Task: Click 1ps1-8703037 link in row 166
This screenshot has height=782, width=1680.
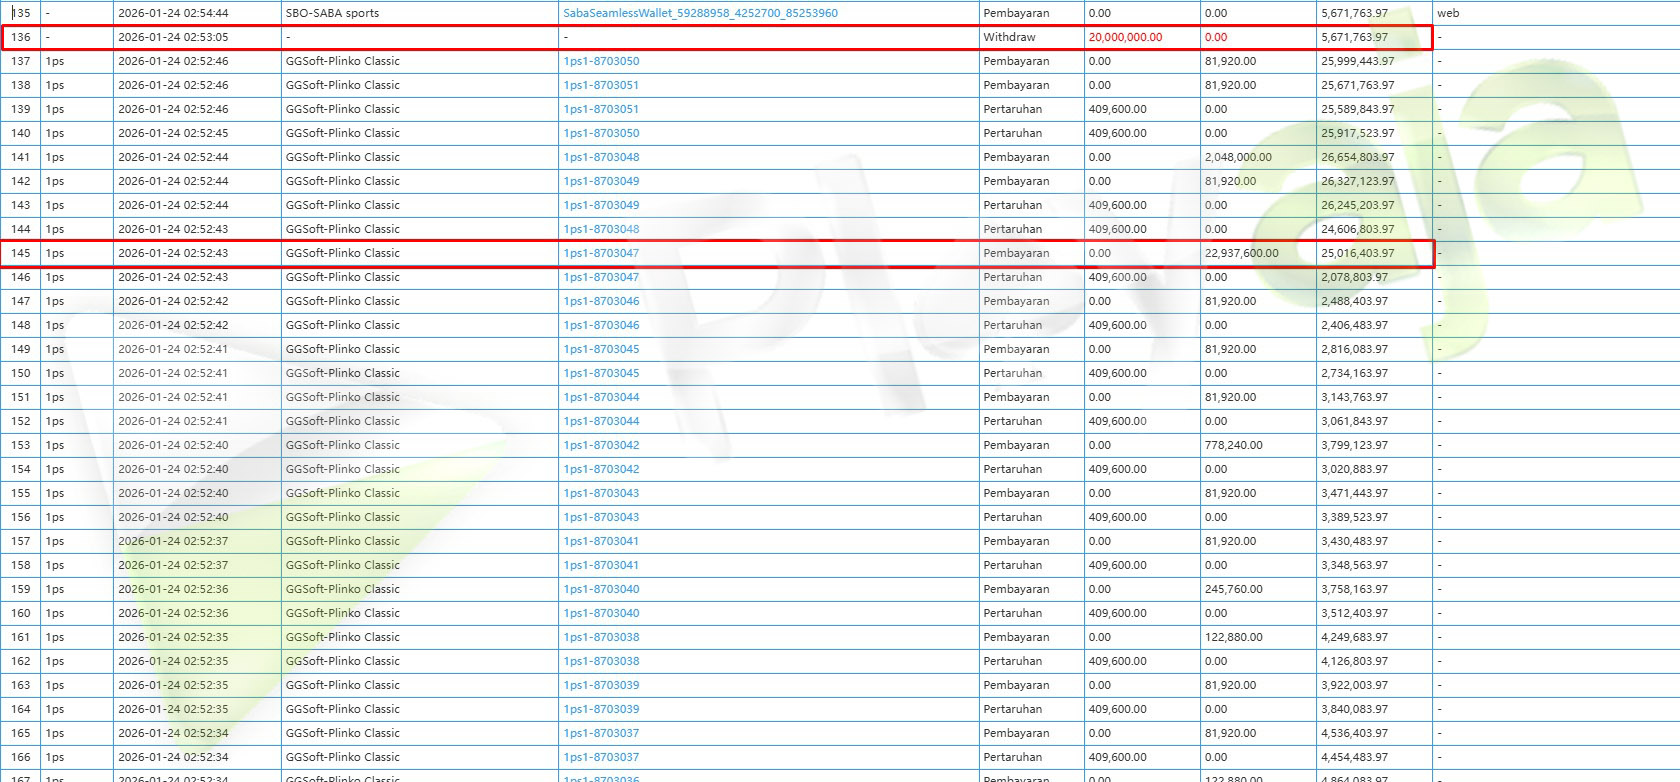Action: [601, 757]
